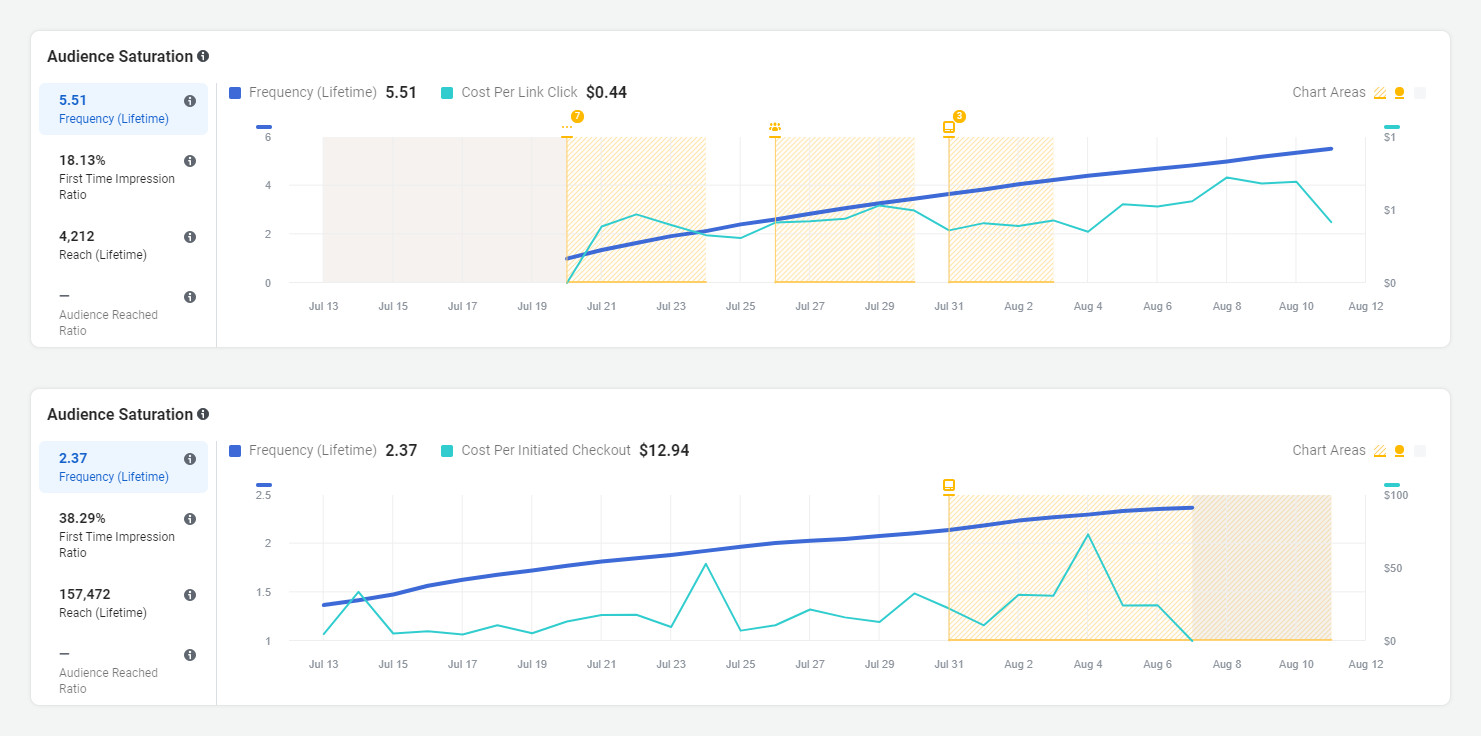Screen dimensions: 1481x736
Task: Click the device event marker above bottom chart
Action: [x=949, y=486]
